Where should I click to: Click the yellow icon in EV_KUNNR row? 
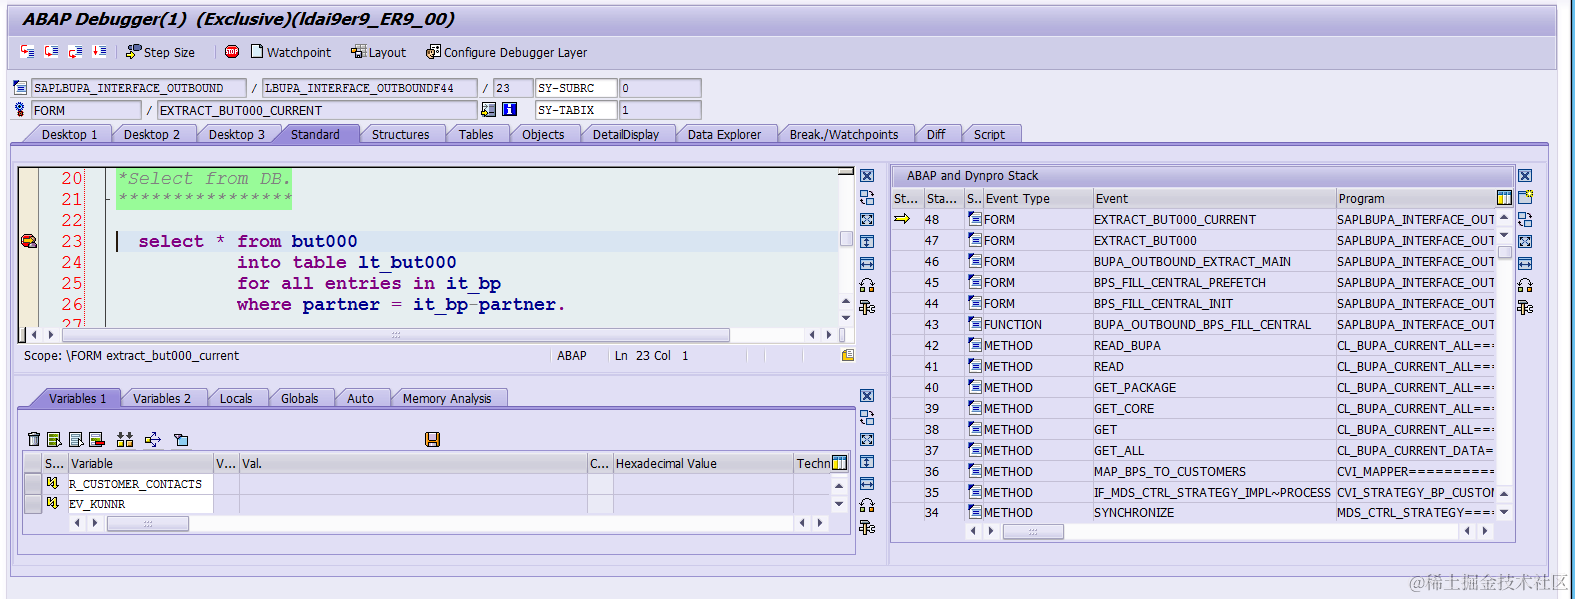click(53, 503)
